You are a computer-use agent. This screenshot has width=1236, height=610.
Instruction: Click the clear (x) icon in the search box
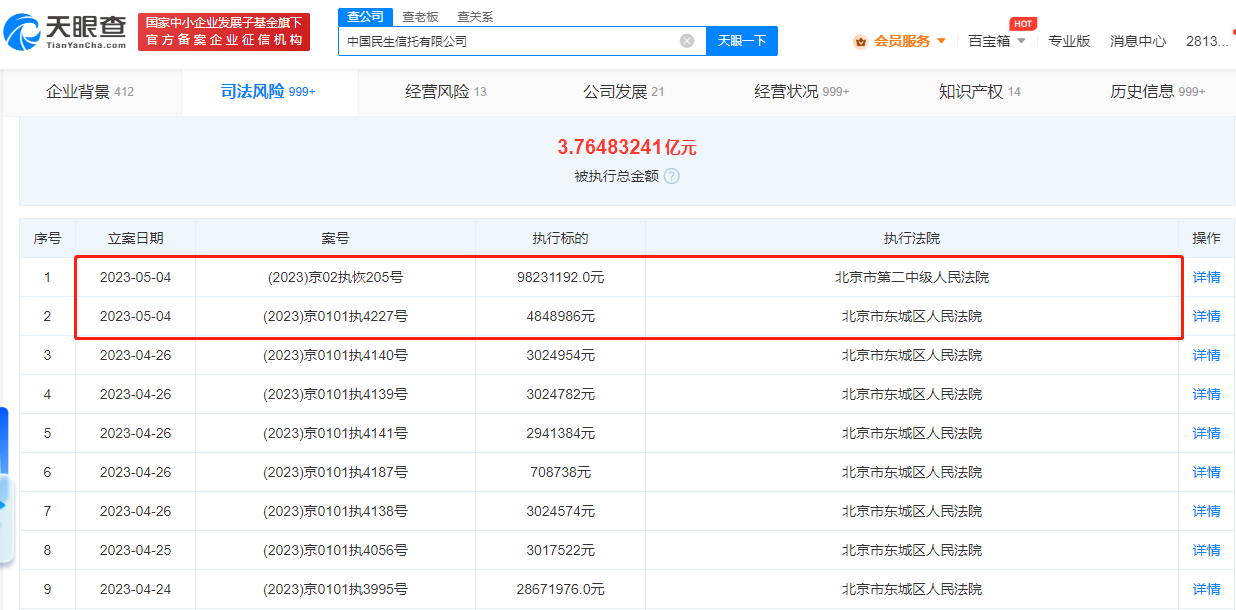[686, 40]
